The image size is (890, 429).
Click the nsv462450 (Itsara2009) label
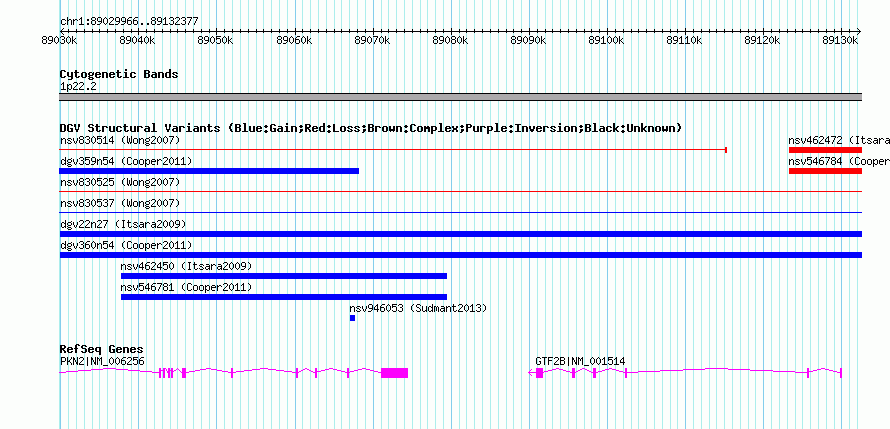pos(186,267)
